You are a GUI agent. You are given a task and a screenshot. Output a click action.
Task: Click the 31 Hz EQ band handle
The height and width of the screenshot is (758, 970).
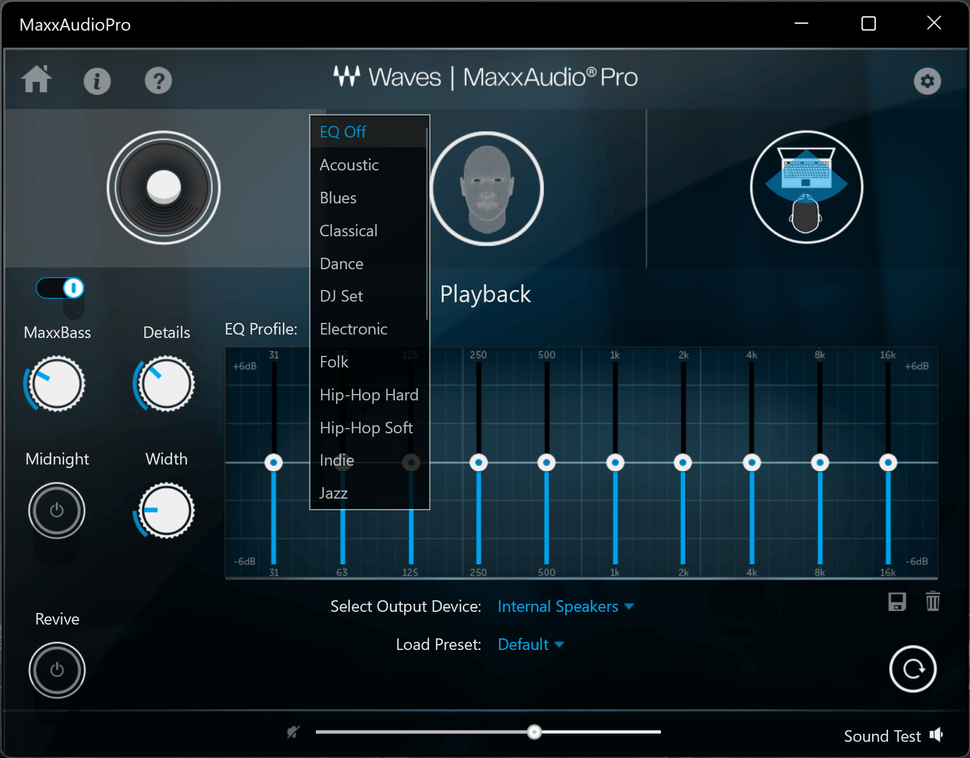point(273,462)
